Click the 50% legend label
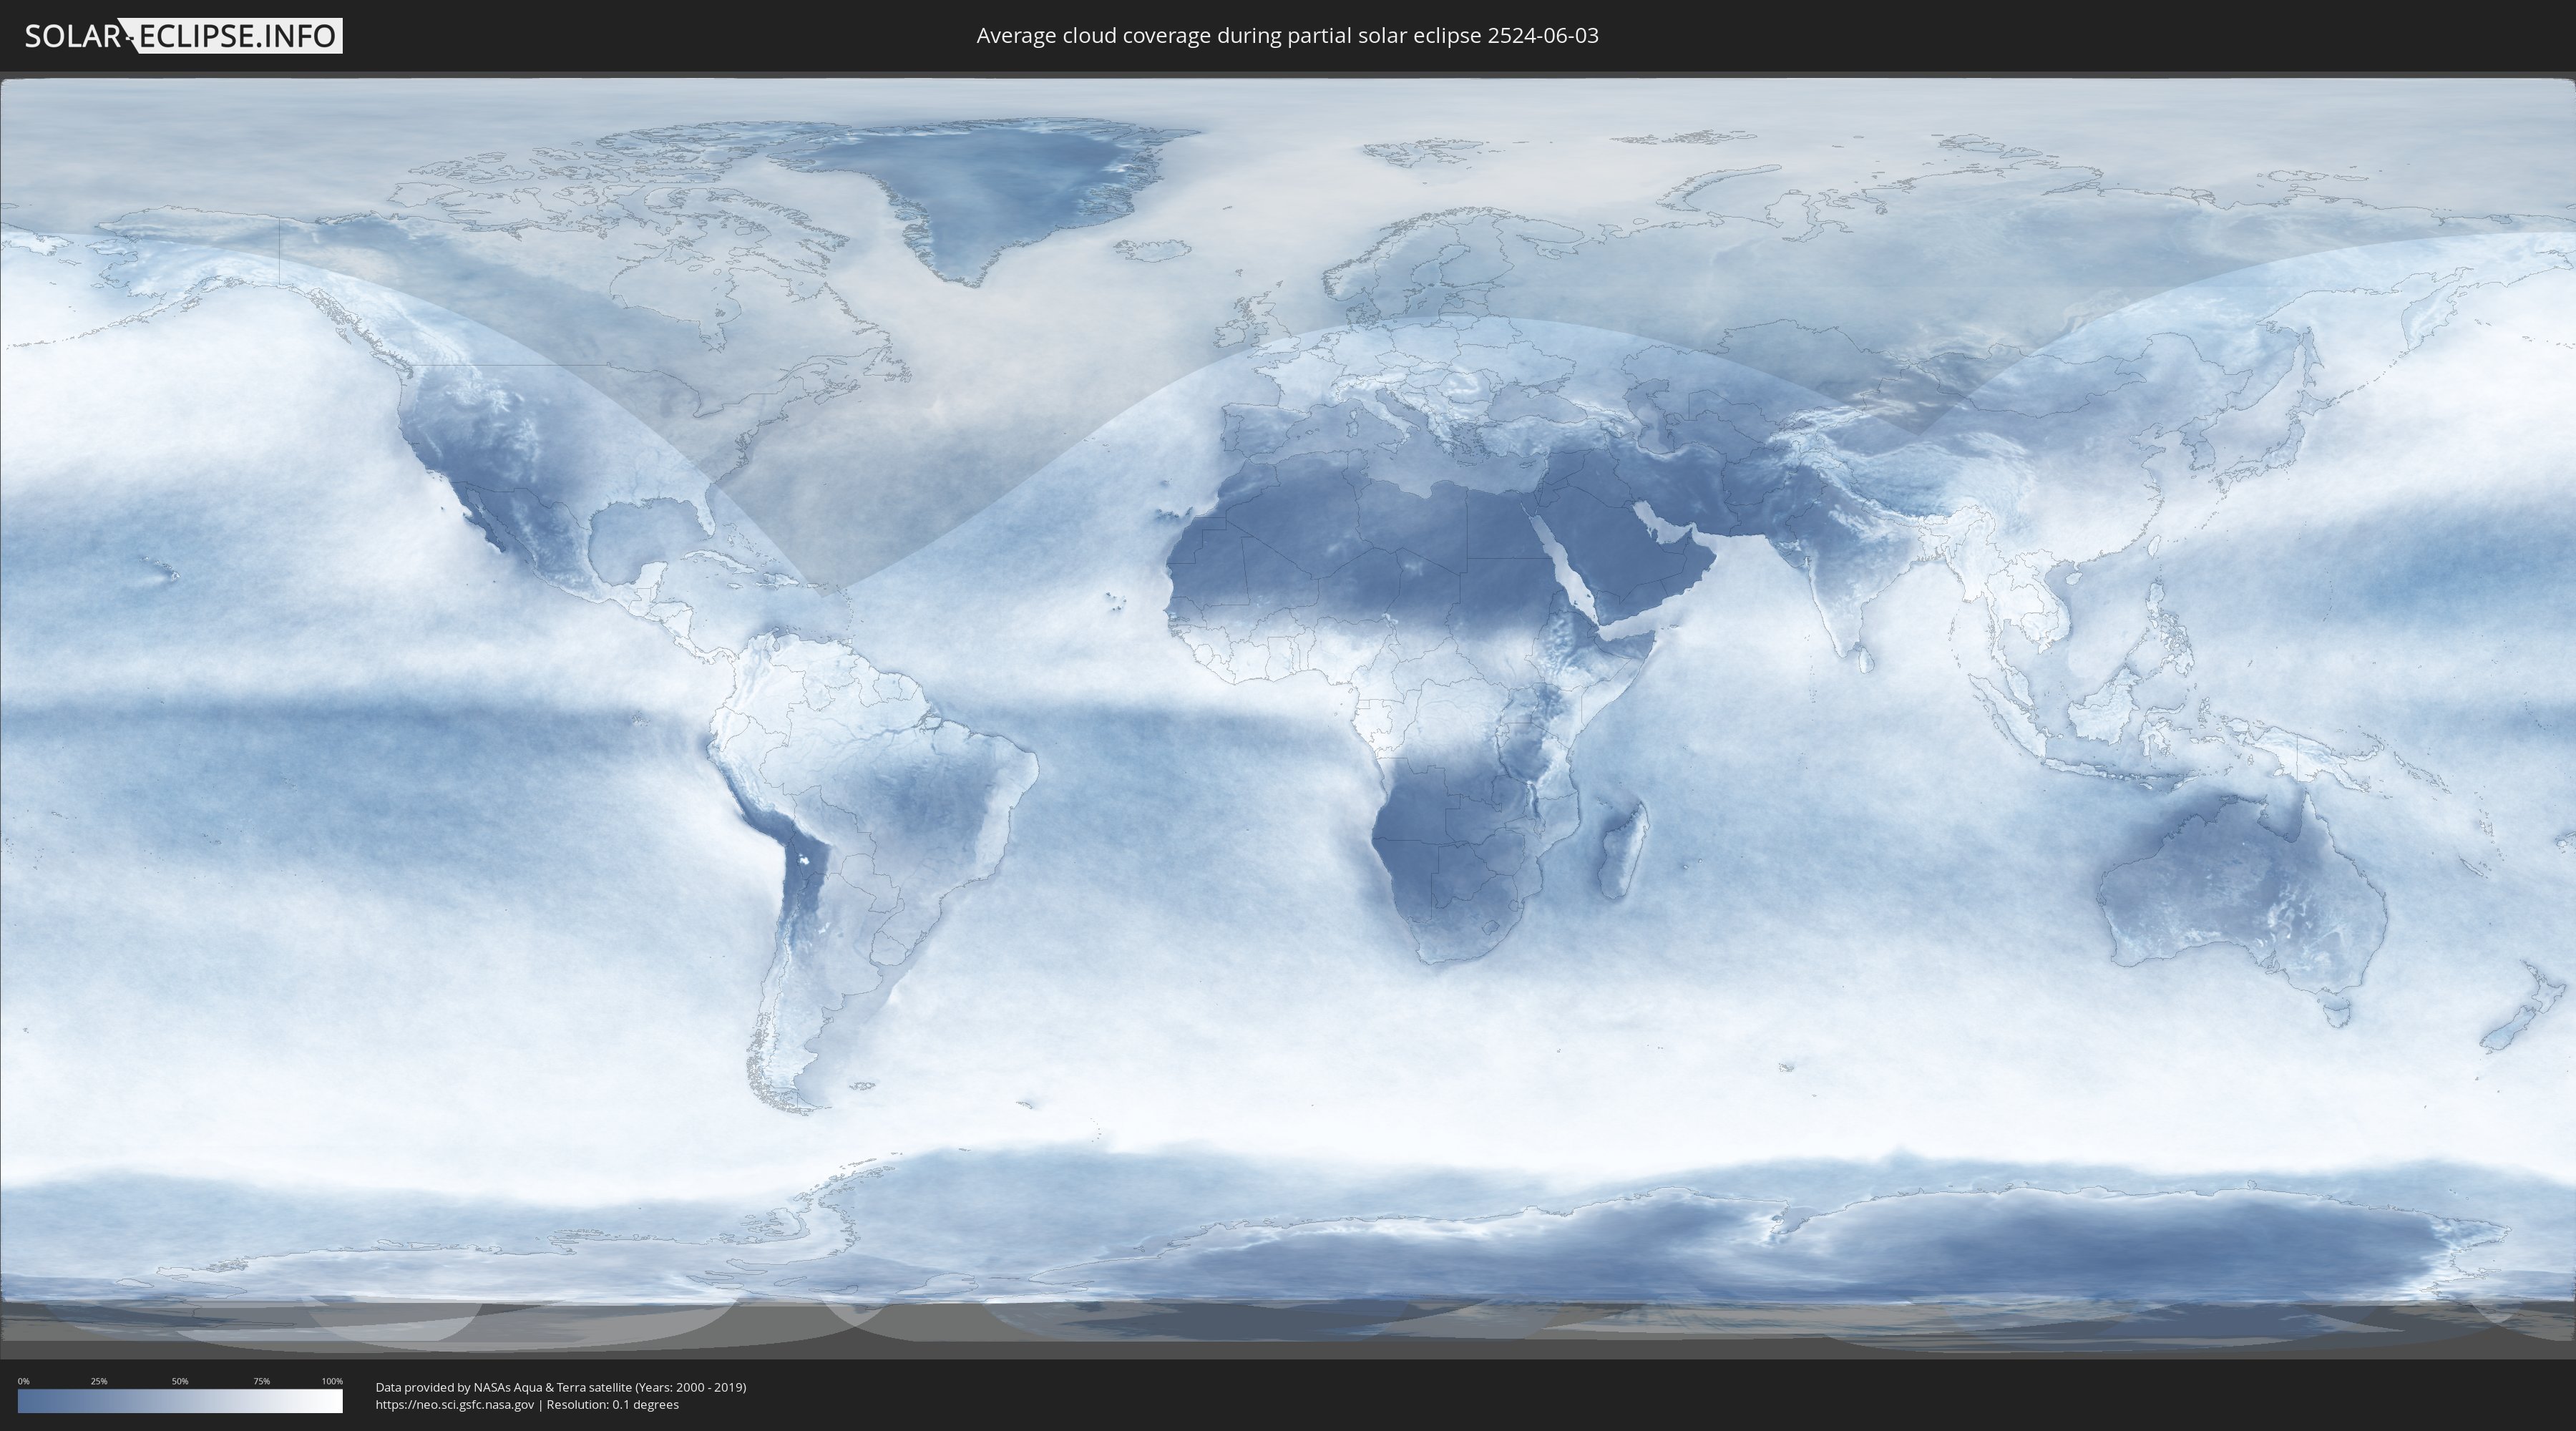2576x1431 pixels. (180, 1381)
